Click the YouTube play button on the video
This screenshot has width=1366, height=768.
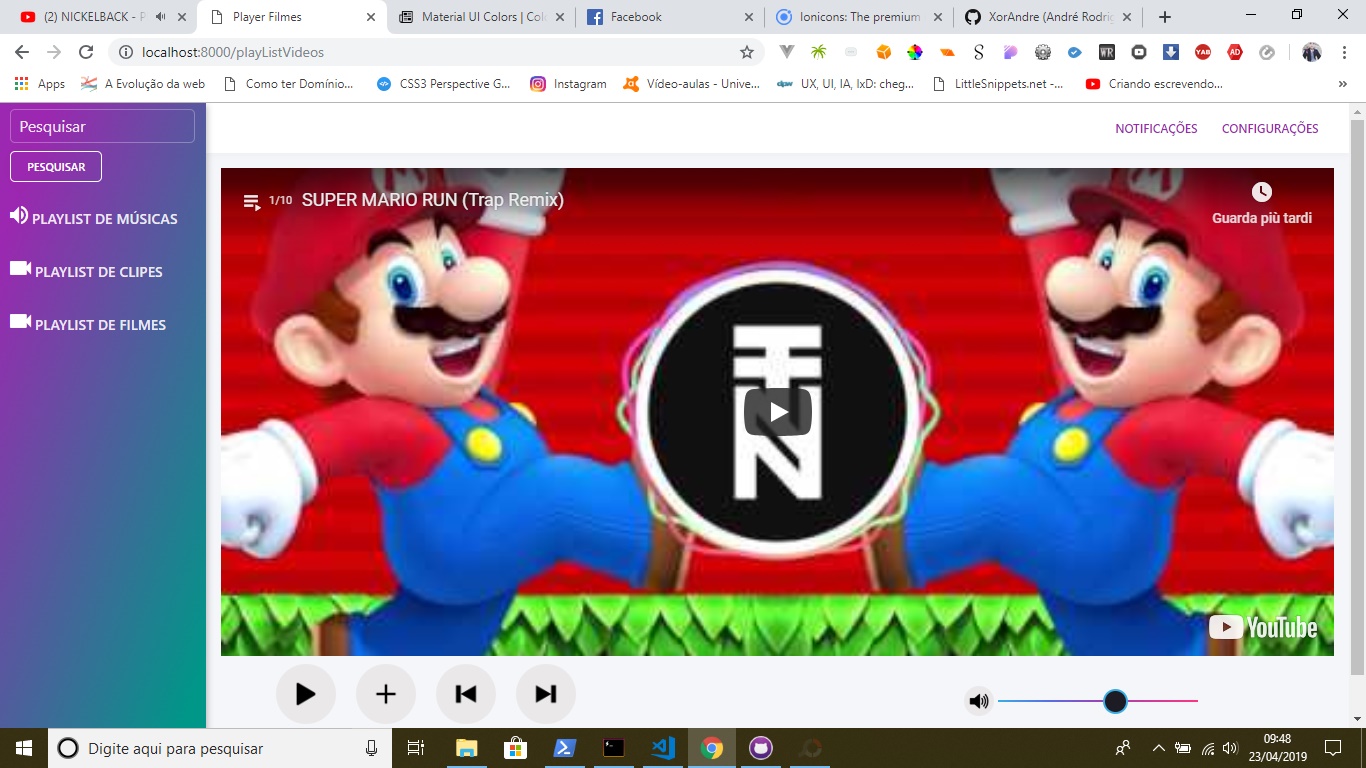(777, 412)
